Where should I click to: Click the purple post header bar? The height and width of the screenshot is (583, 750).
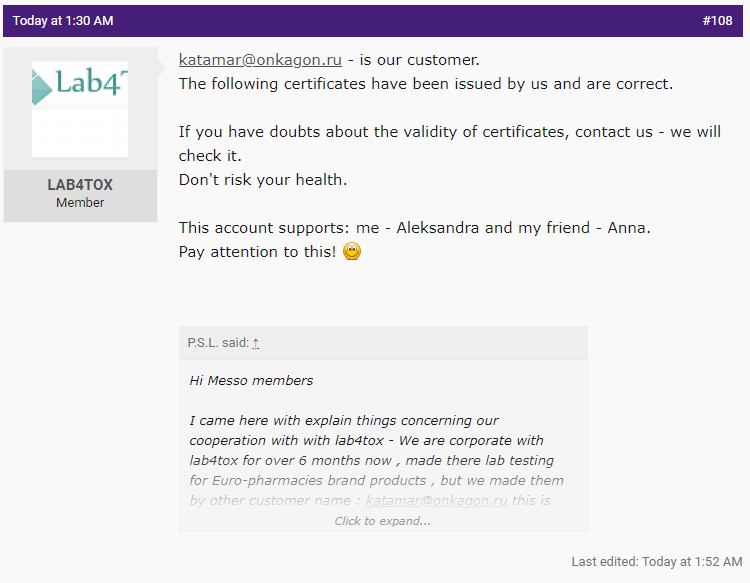click(x=375, y=20)
